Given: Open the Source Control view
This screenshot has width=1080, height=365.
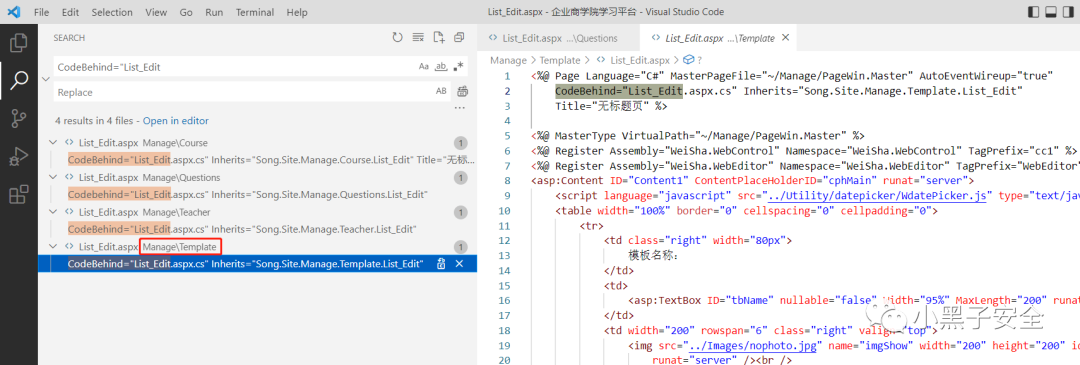Looking at the screenshot, I should [19, 118].
